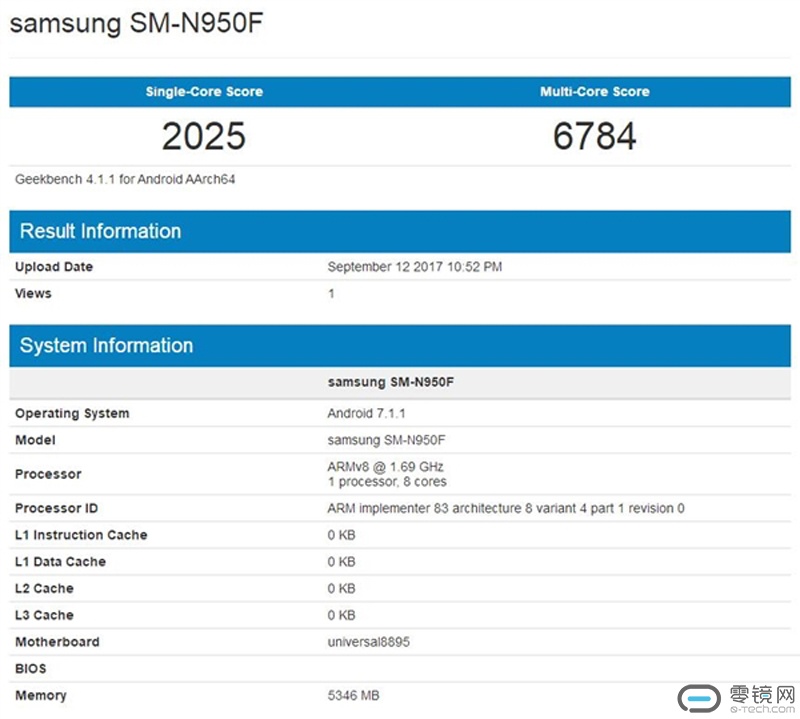Image resolution: width=800 pixels, height=719 pixels.
Task: Select the Android 7.1.1 value
Action: tap(366, 413)
